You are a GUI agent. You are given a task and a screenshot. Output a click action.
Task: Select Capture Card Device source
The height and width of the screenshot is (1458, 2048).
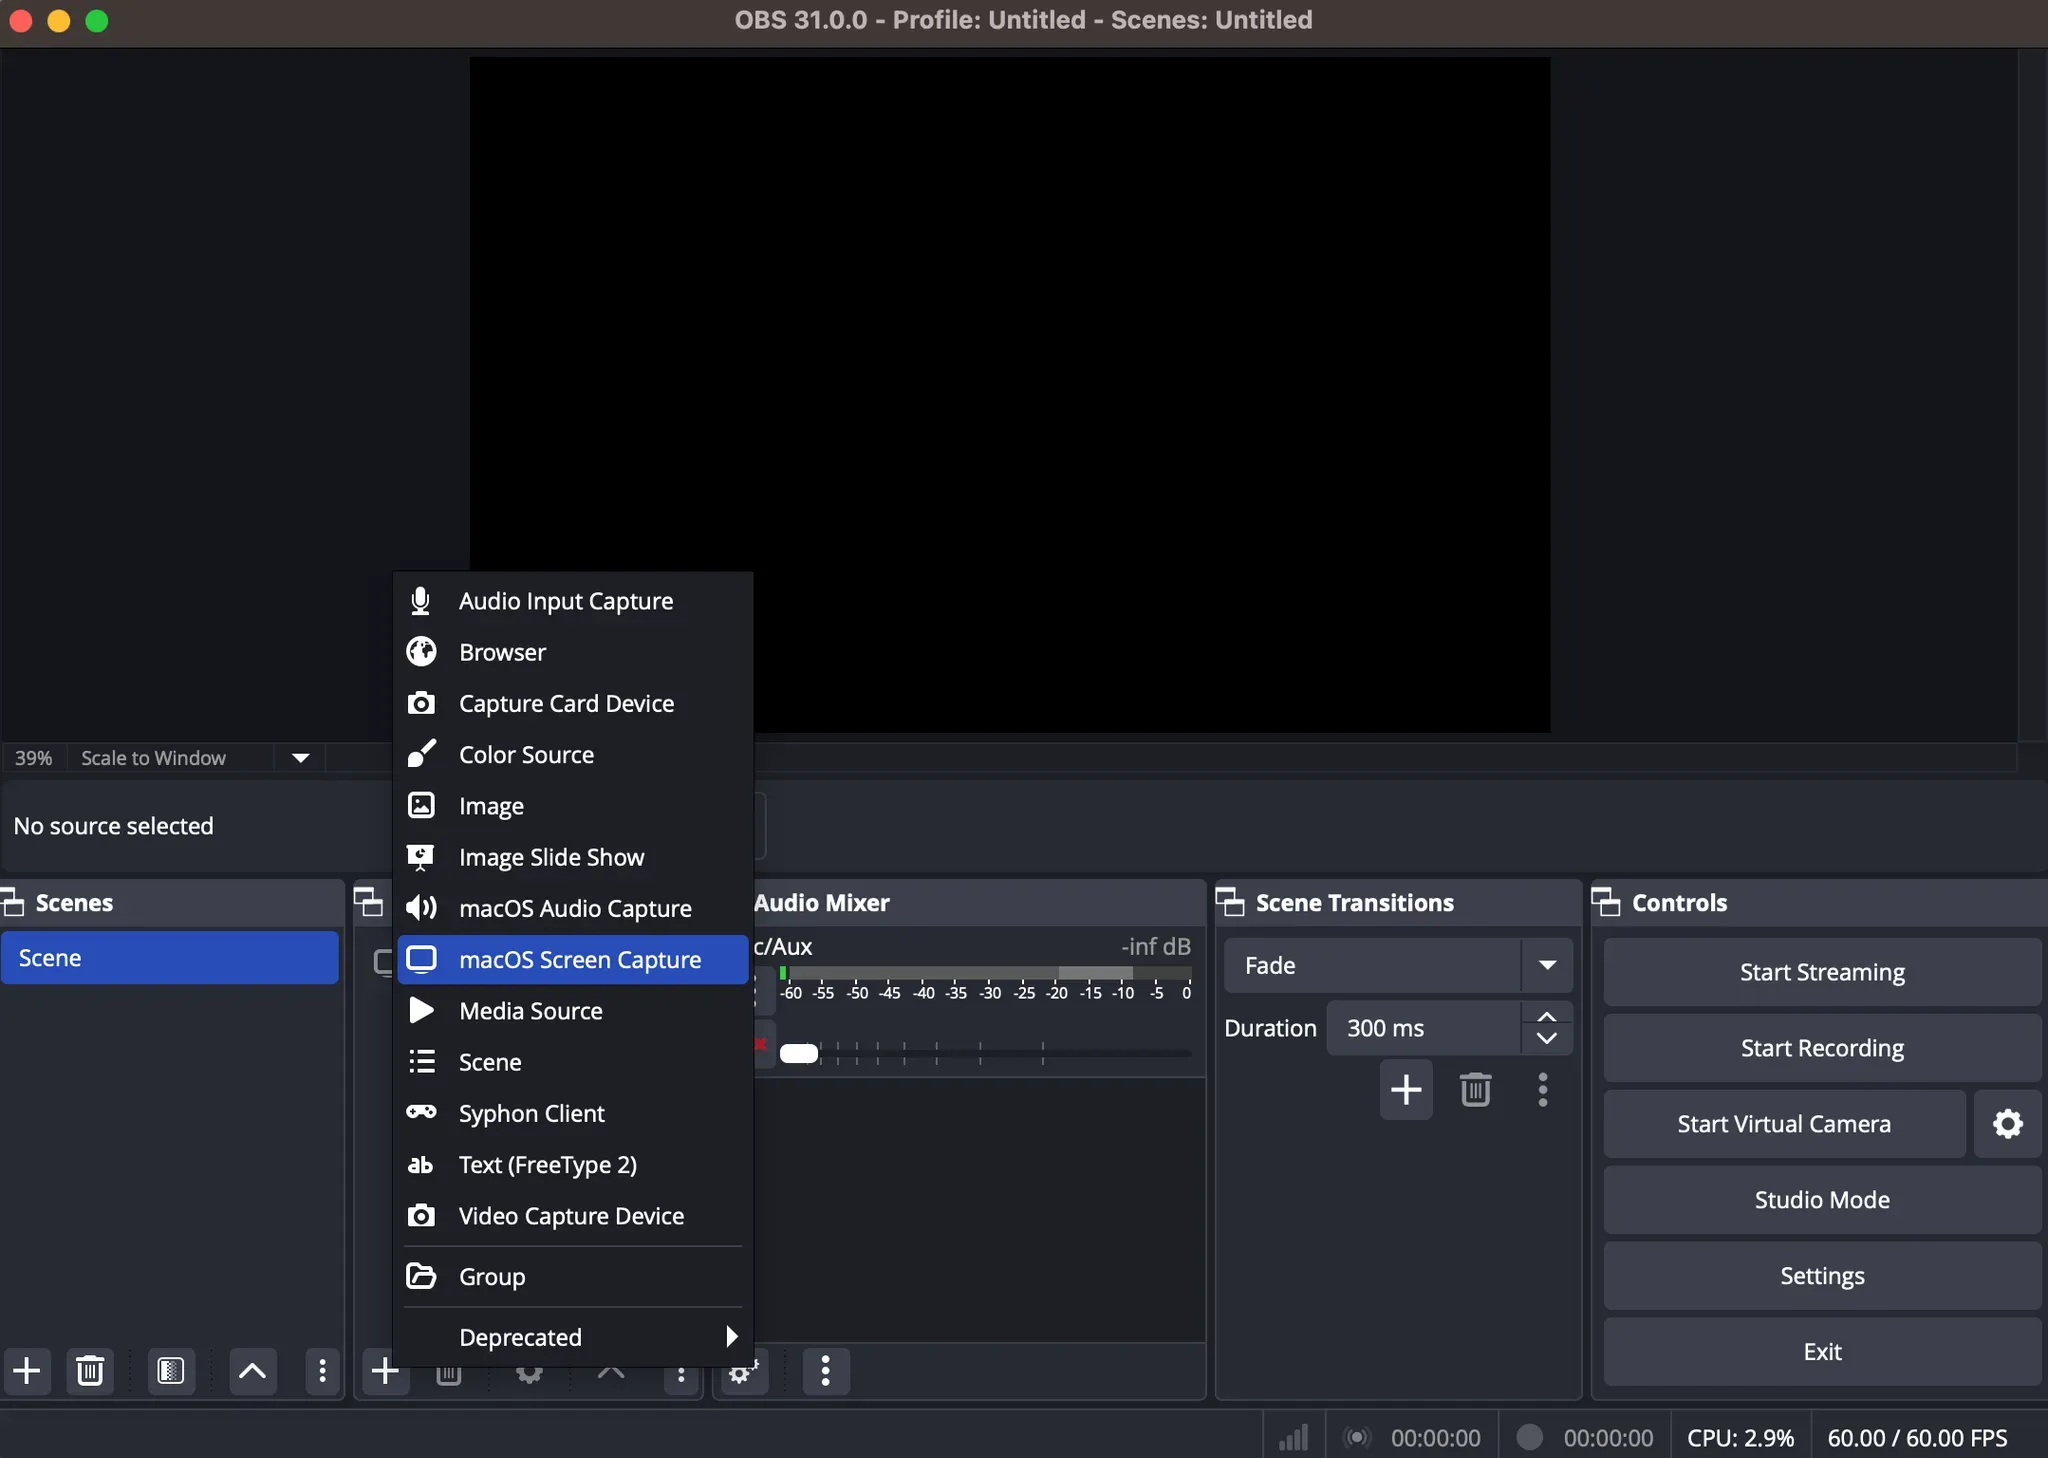tap(572, 703)
